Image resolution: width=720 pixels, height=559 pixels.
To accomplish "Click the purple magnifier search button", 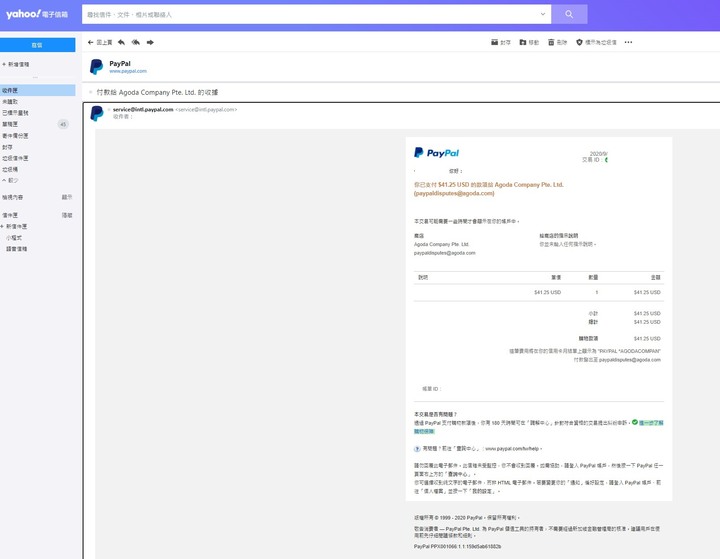I will [x=569, y=14].
